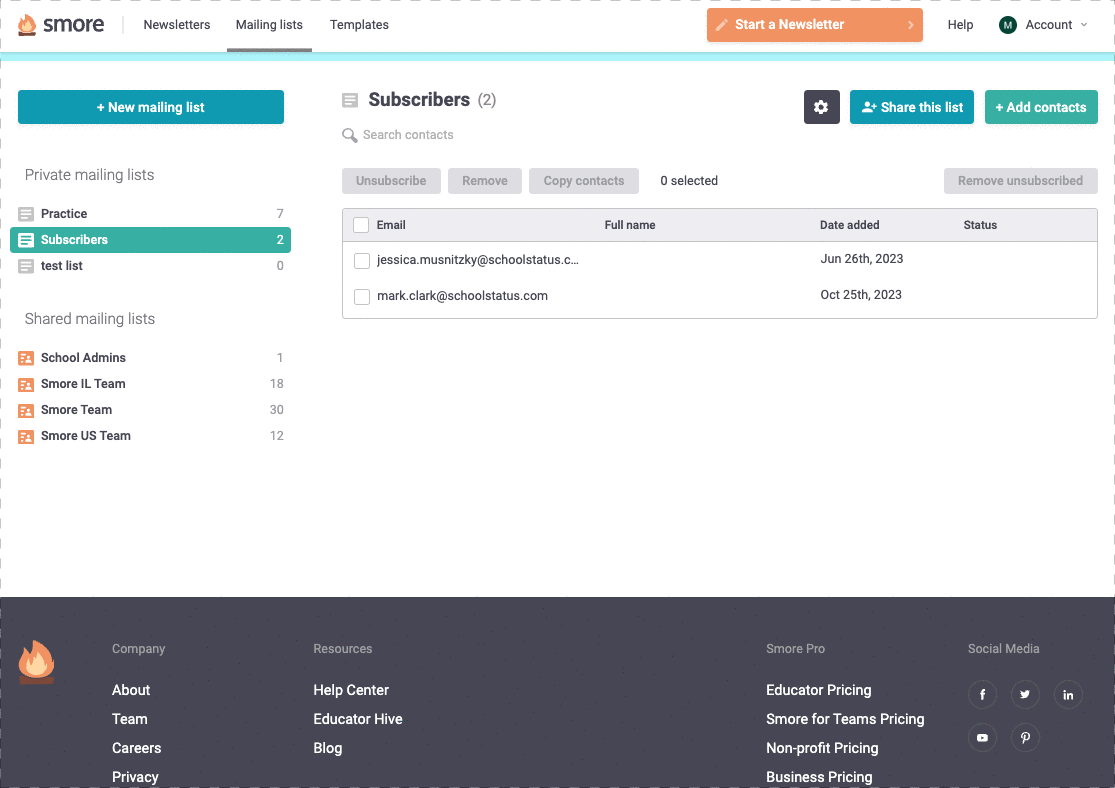Check the jessica.musnitzky contact checkbox
The height and width of the screenshot is (788, 1115).
point(362,260)
